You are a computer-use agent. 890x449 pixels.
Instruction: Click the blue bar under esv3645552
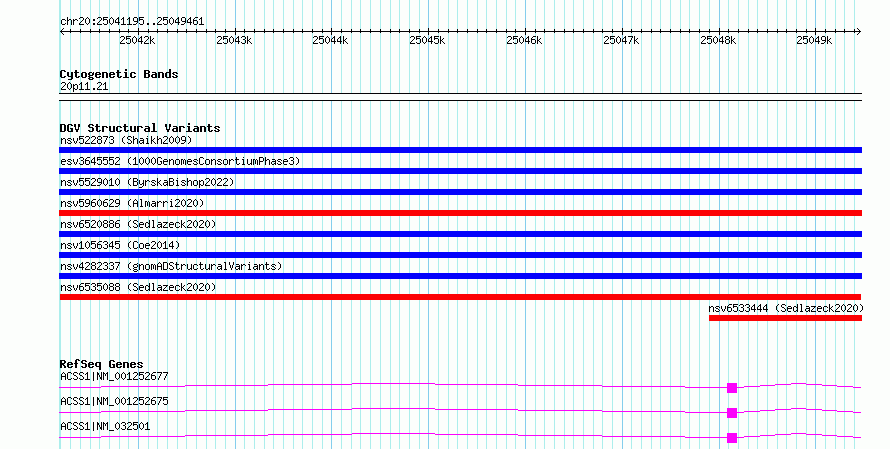[x=460, y=171]
